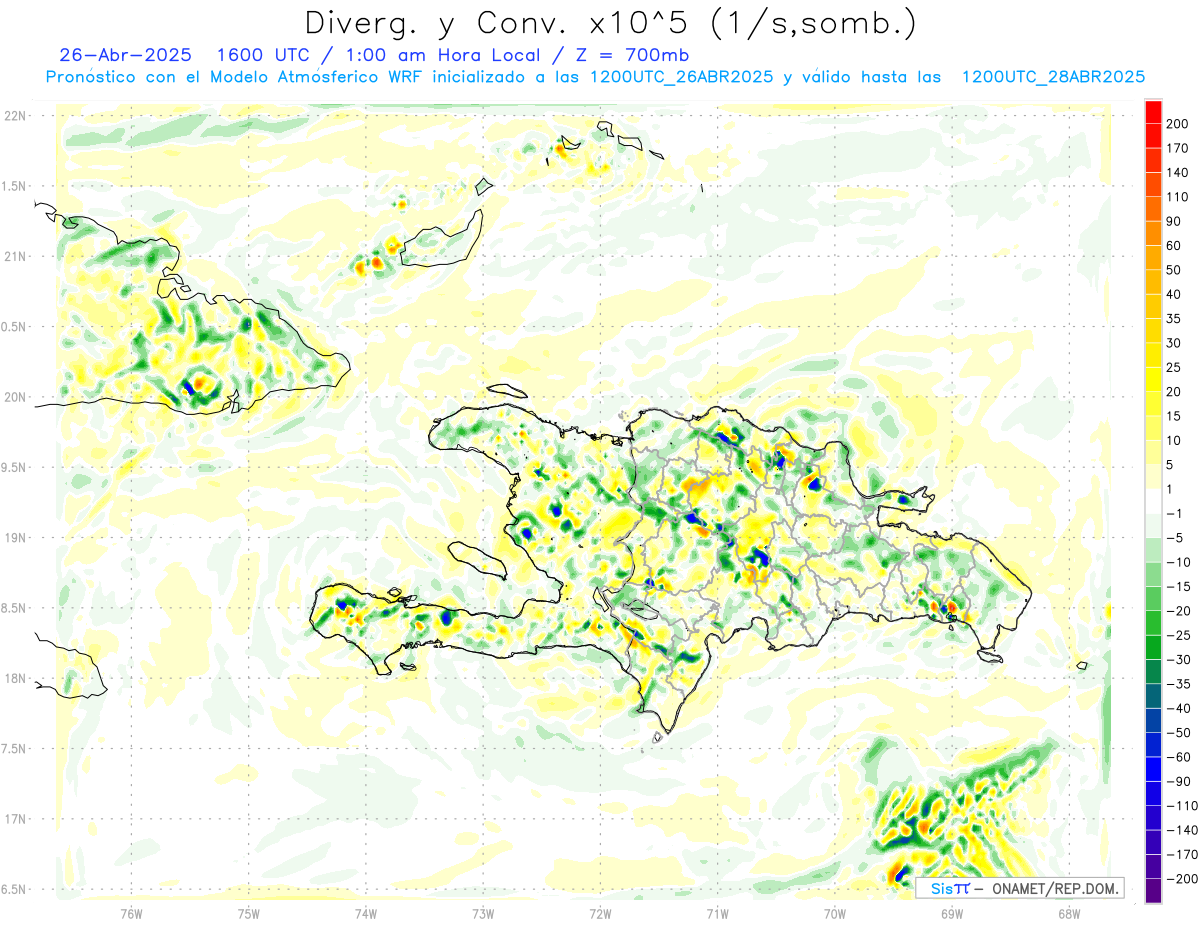Click the "71W" longitude label
The image size is (1200, 927).
point(717,913)
